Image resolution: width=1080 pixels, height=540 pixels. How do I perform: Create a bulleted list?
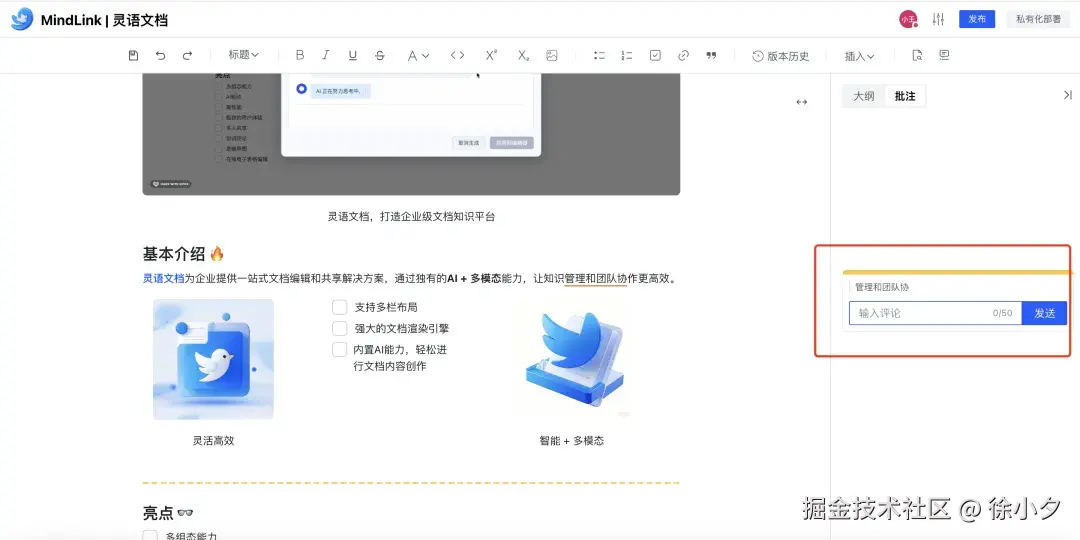[x=599, y=56]
